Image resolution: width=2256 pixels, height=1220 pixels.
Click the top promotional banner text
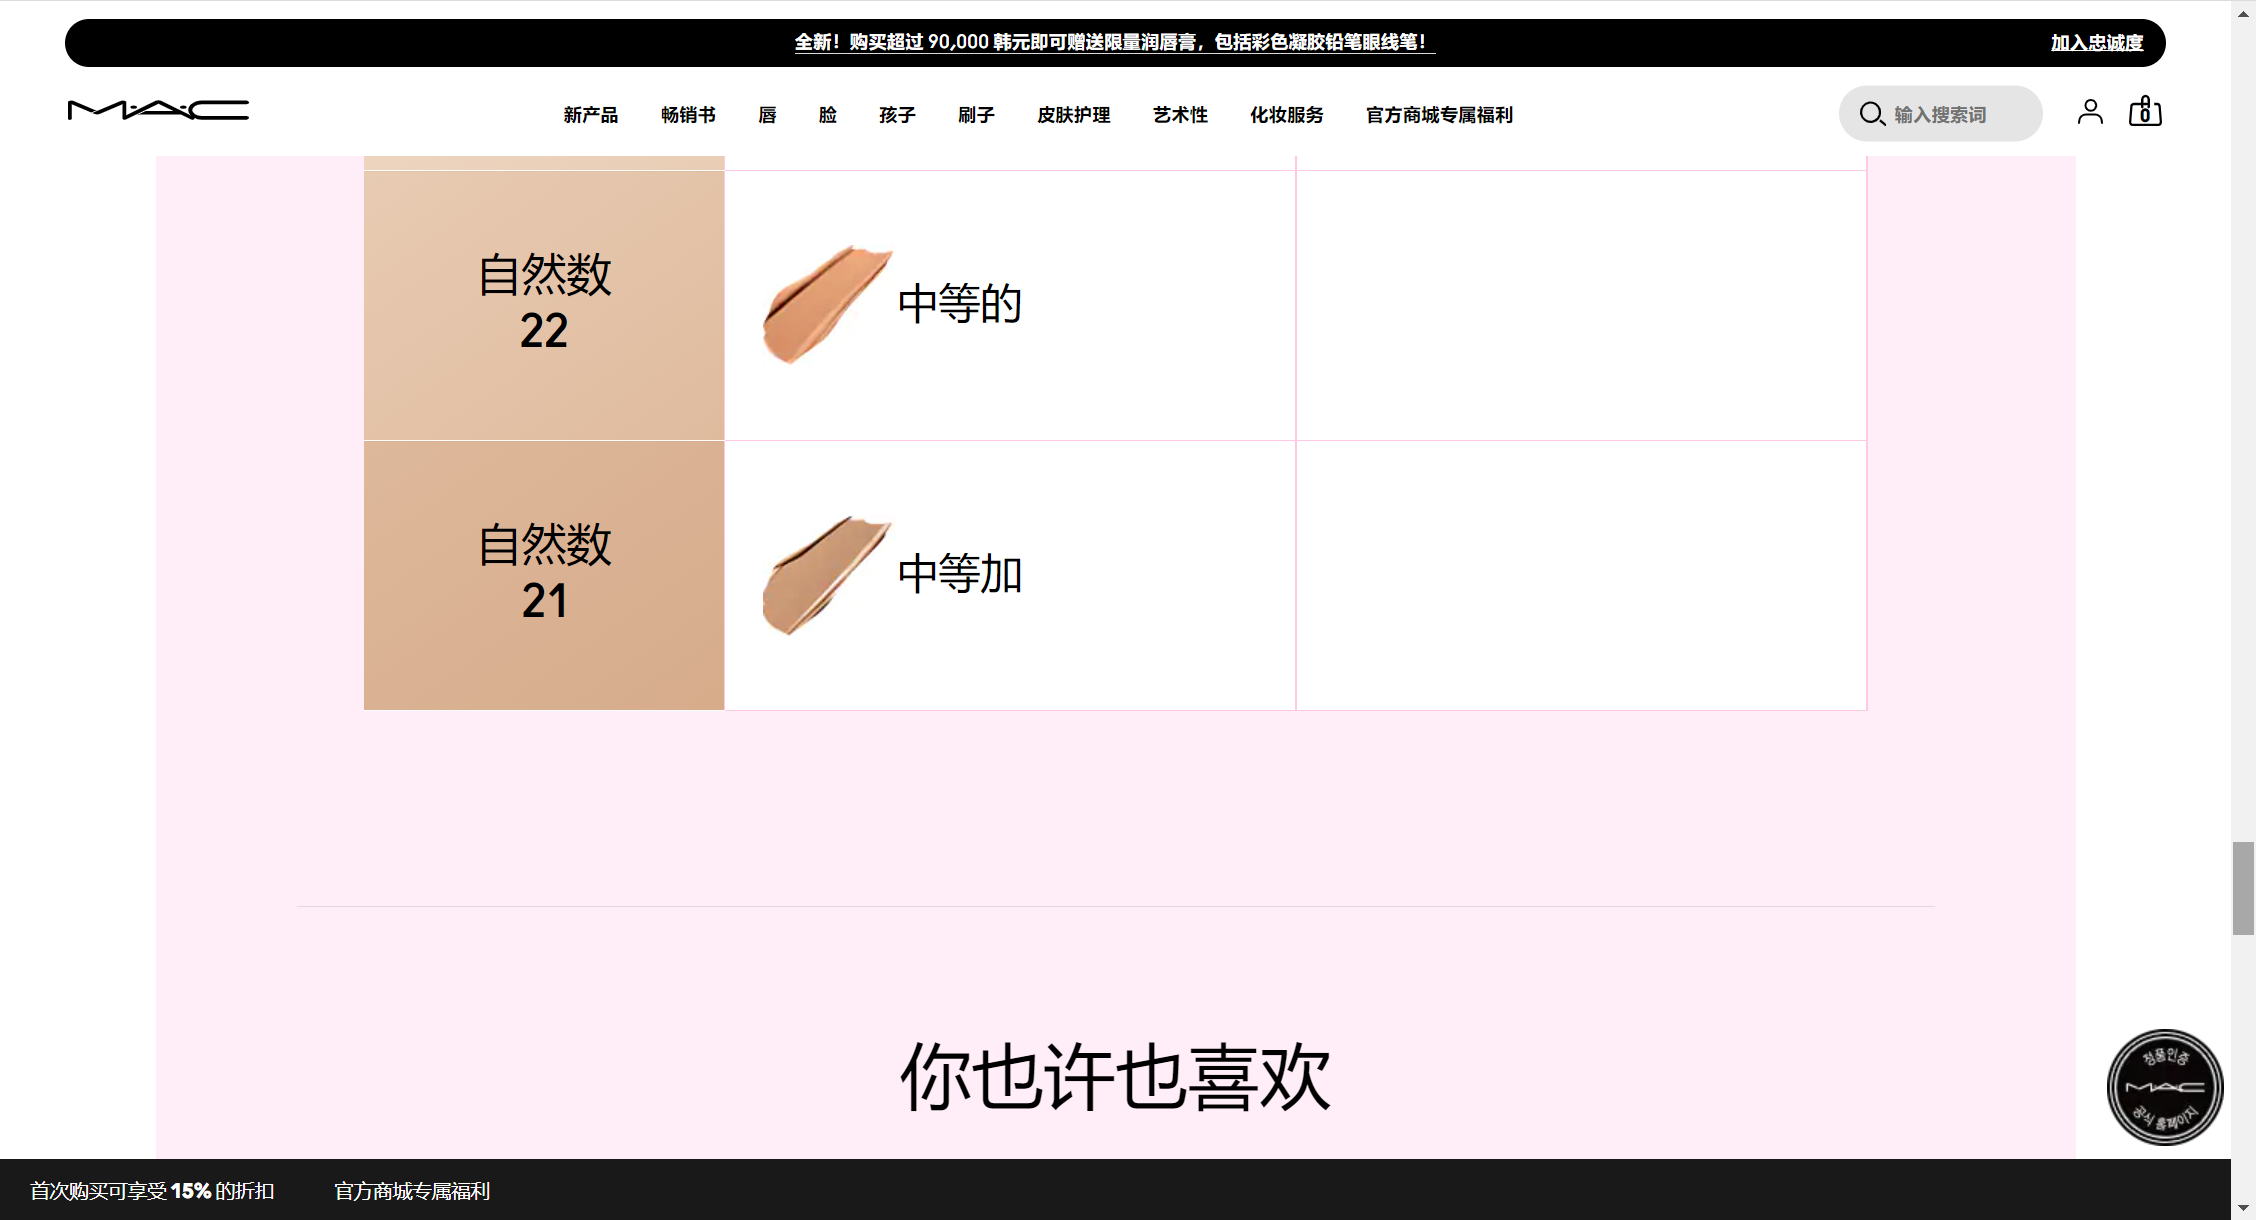1114,42
